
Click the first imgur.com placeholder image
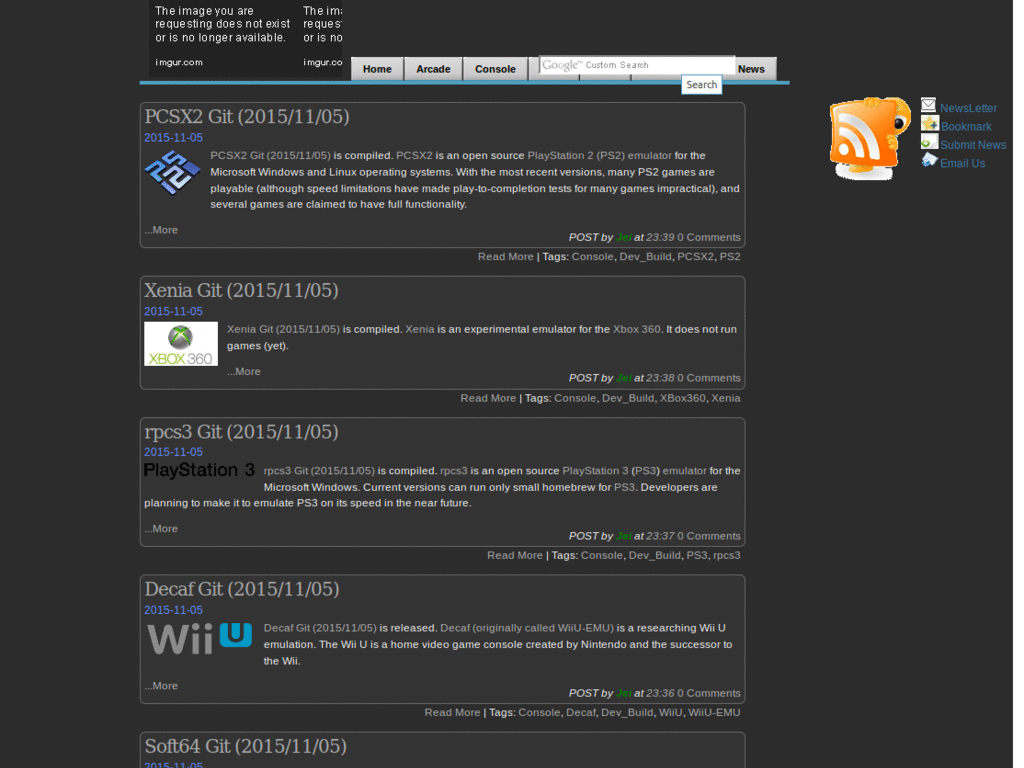222,37
